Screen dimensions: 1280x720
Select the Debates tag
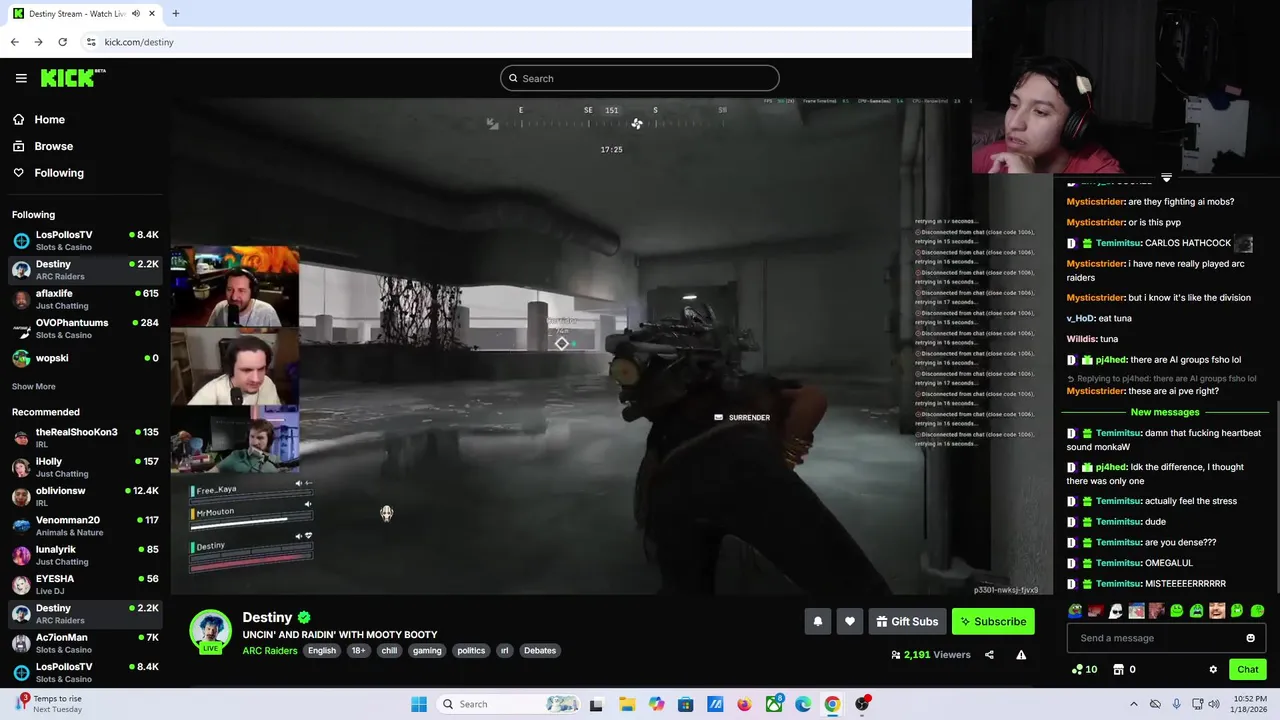click(x=540, y=650)
